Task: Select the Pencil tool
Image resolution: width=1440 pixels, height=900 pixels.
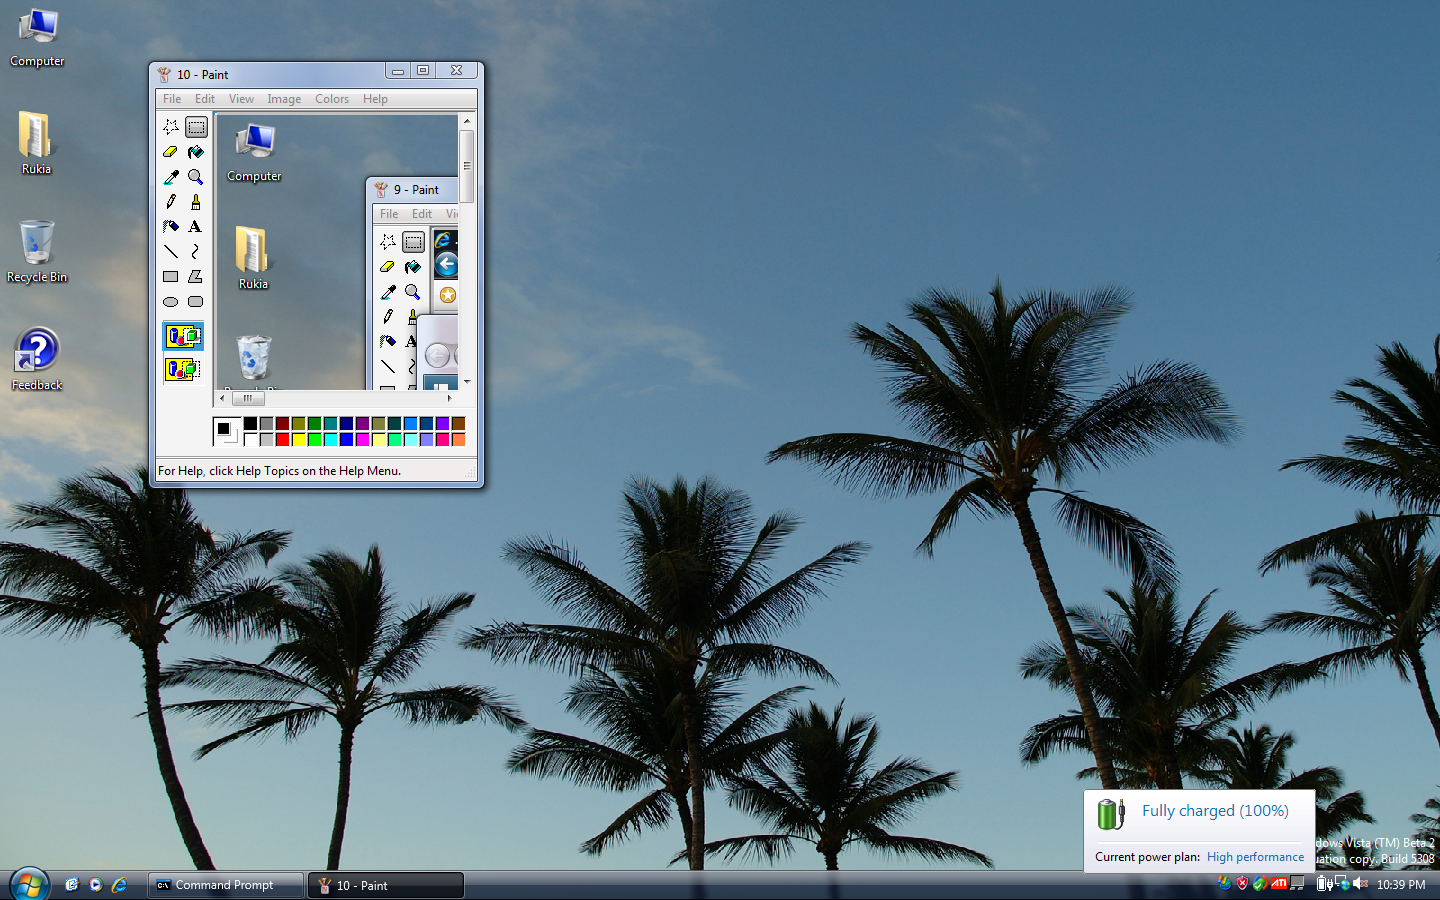Action: point(170,202)
